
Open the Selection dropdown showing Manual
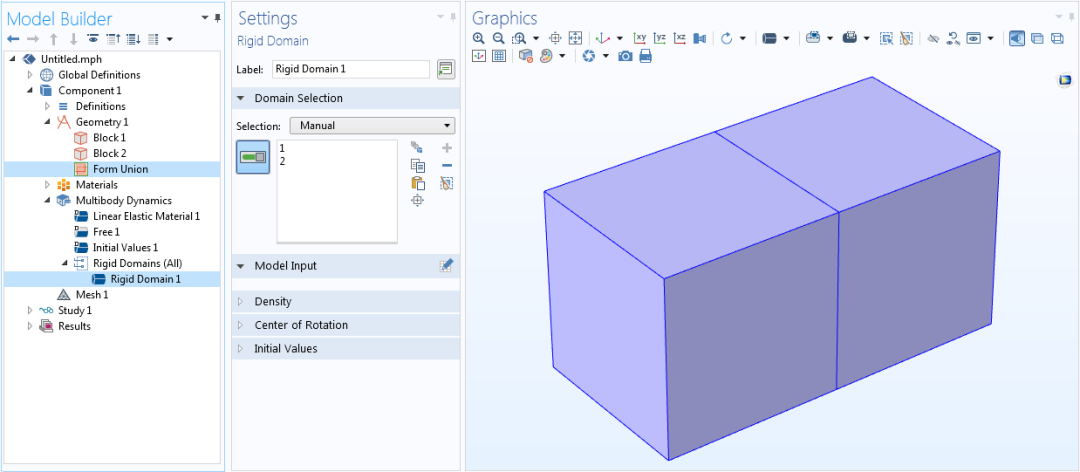(x=373, y=126)
